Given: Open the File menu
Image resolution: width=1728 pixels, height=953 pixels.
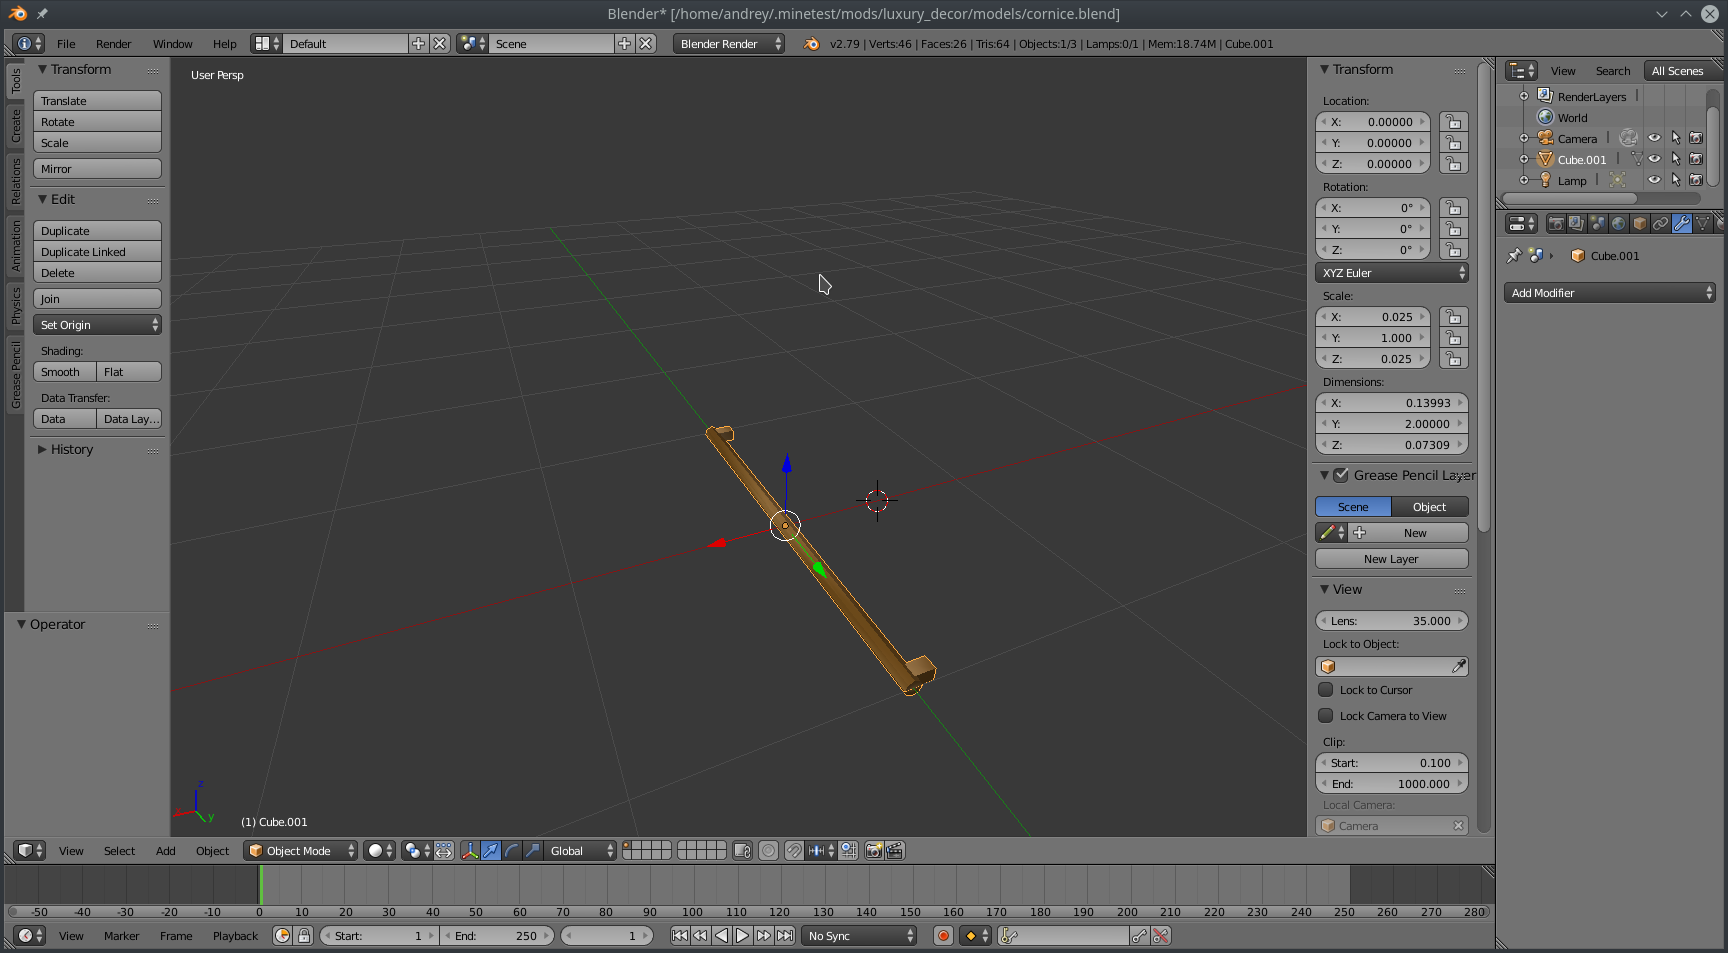Looking at the screenshot, I should pos(66,44).
